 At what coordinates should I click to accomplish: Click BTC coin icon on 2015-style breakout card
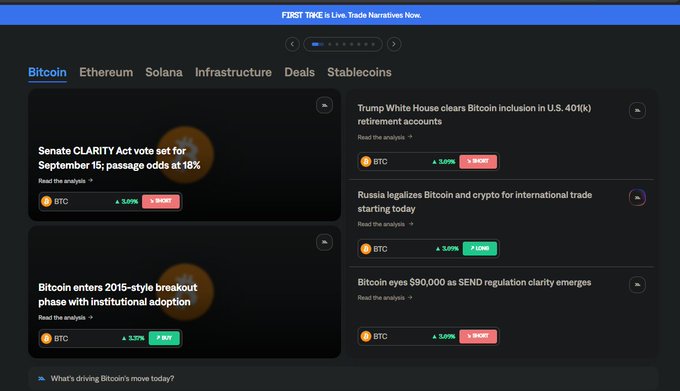(x=46, y=338)
